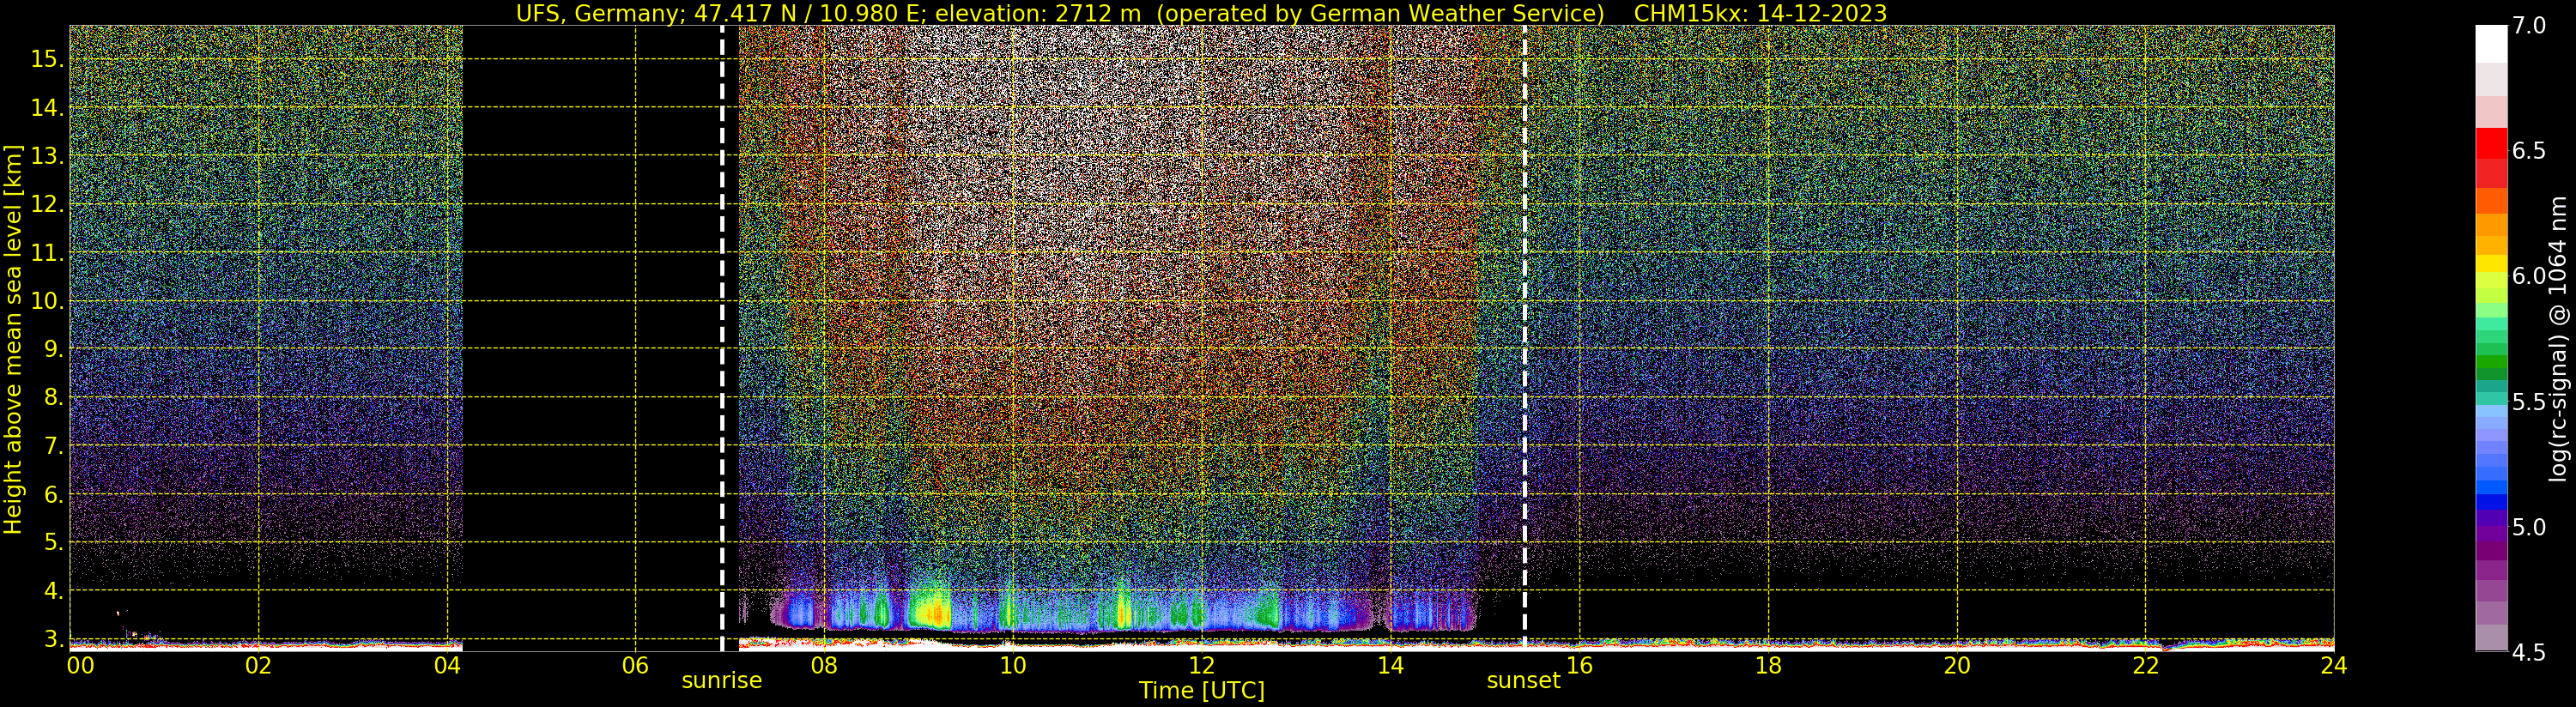Click the "06" time axis tick label
2576x707 pixels.
(x=635, y=666)
